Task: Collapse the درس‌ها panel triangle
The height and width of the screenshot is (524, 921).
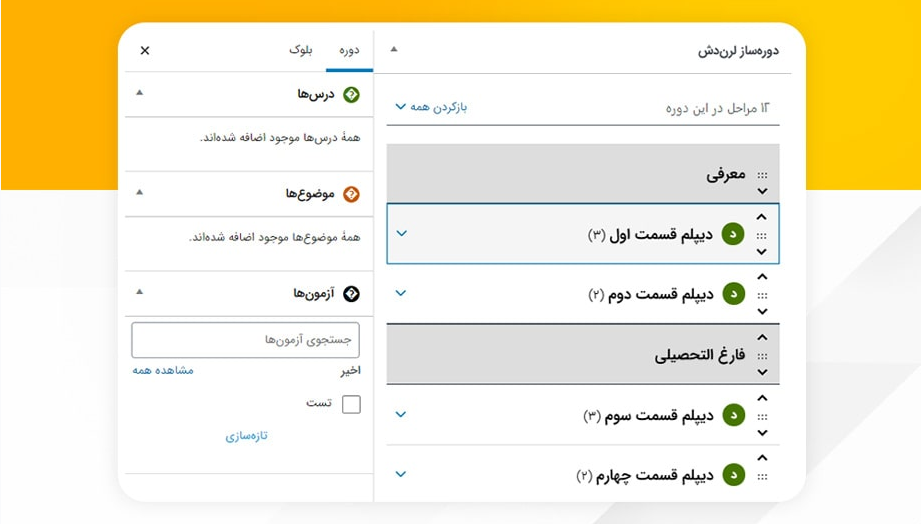Action: click(x=139, y=92)
